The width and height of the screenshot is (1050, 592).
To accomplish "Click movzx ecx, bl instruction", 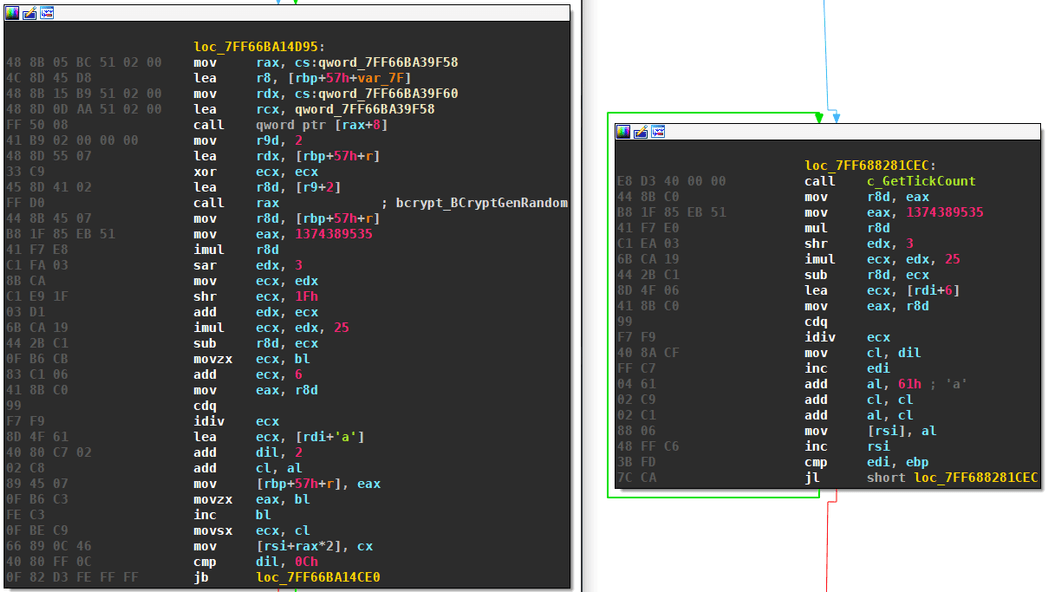I will (252, 359).
